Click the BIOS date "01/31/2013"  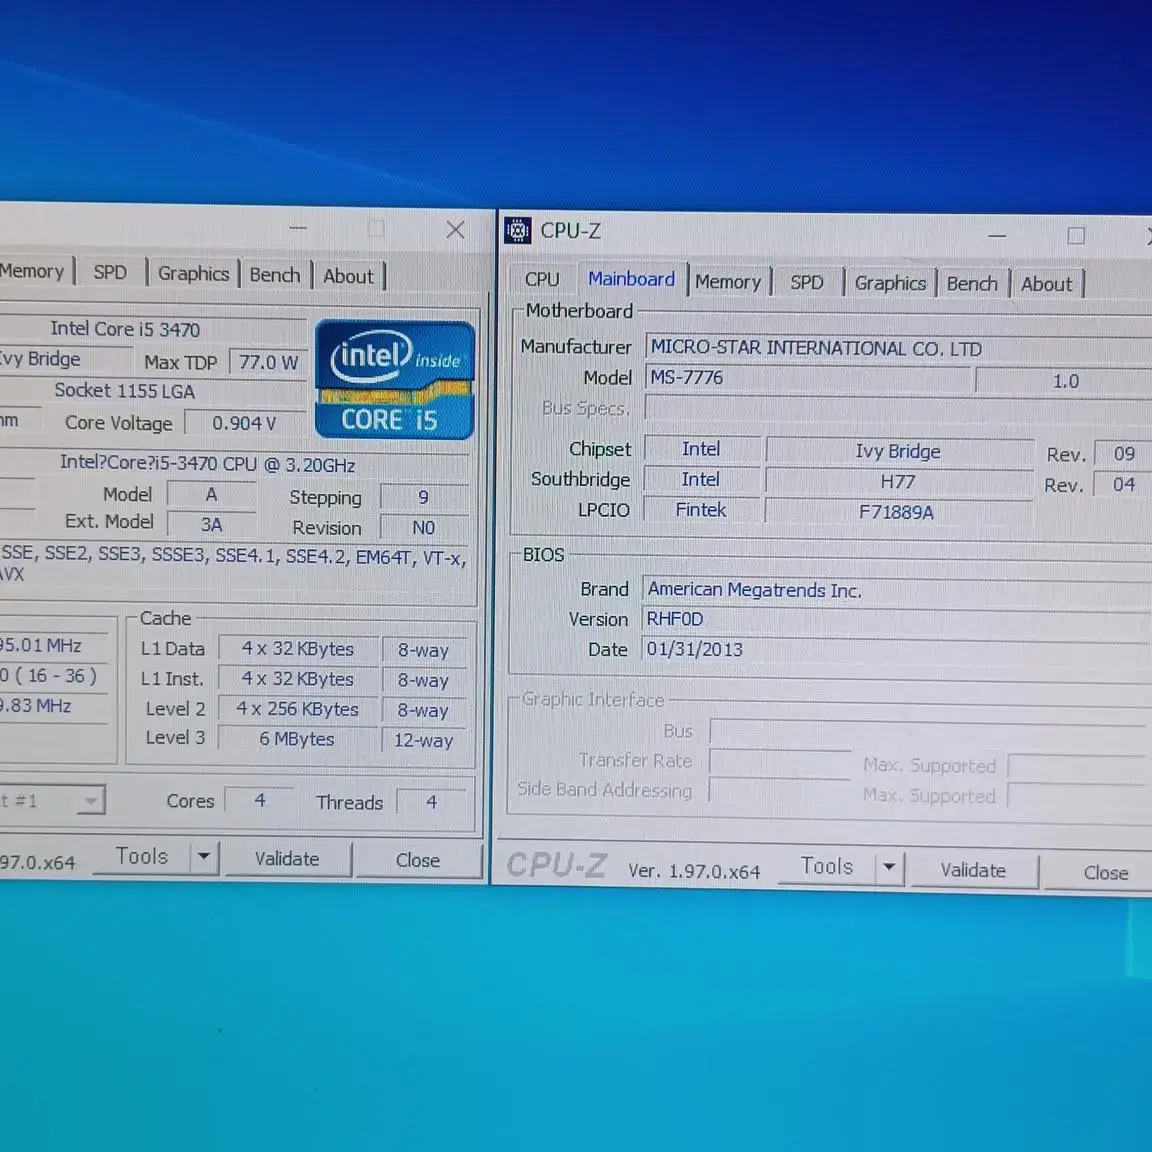[896, 649]
